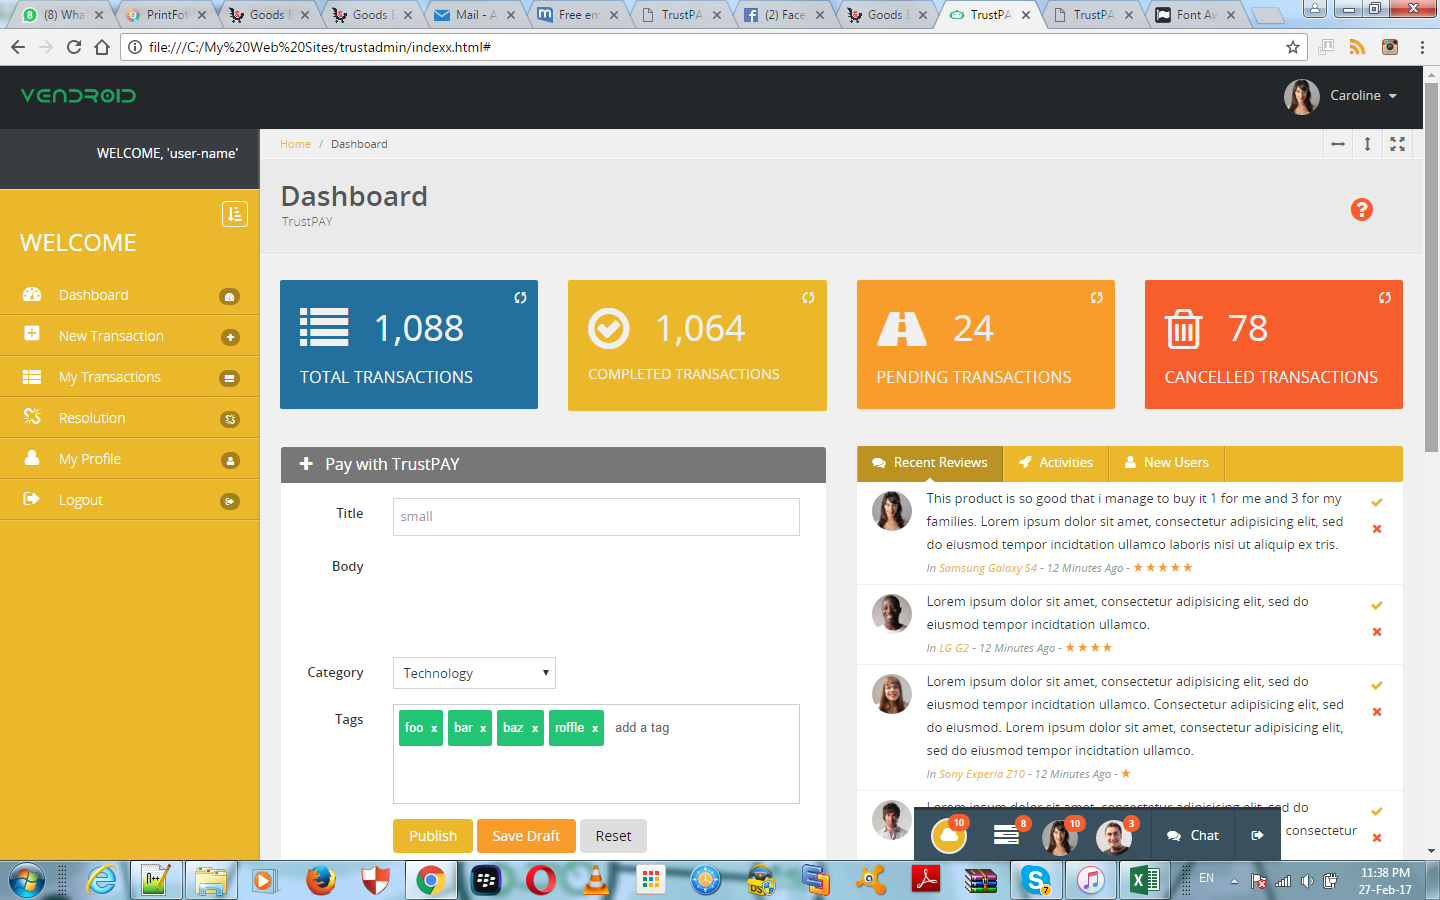Screen dimensions: 1440x900
Task: Open the Category Technology dropdown
Action: [x=474, y=673]
